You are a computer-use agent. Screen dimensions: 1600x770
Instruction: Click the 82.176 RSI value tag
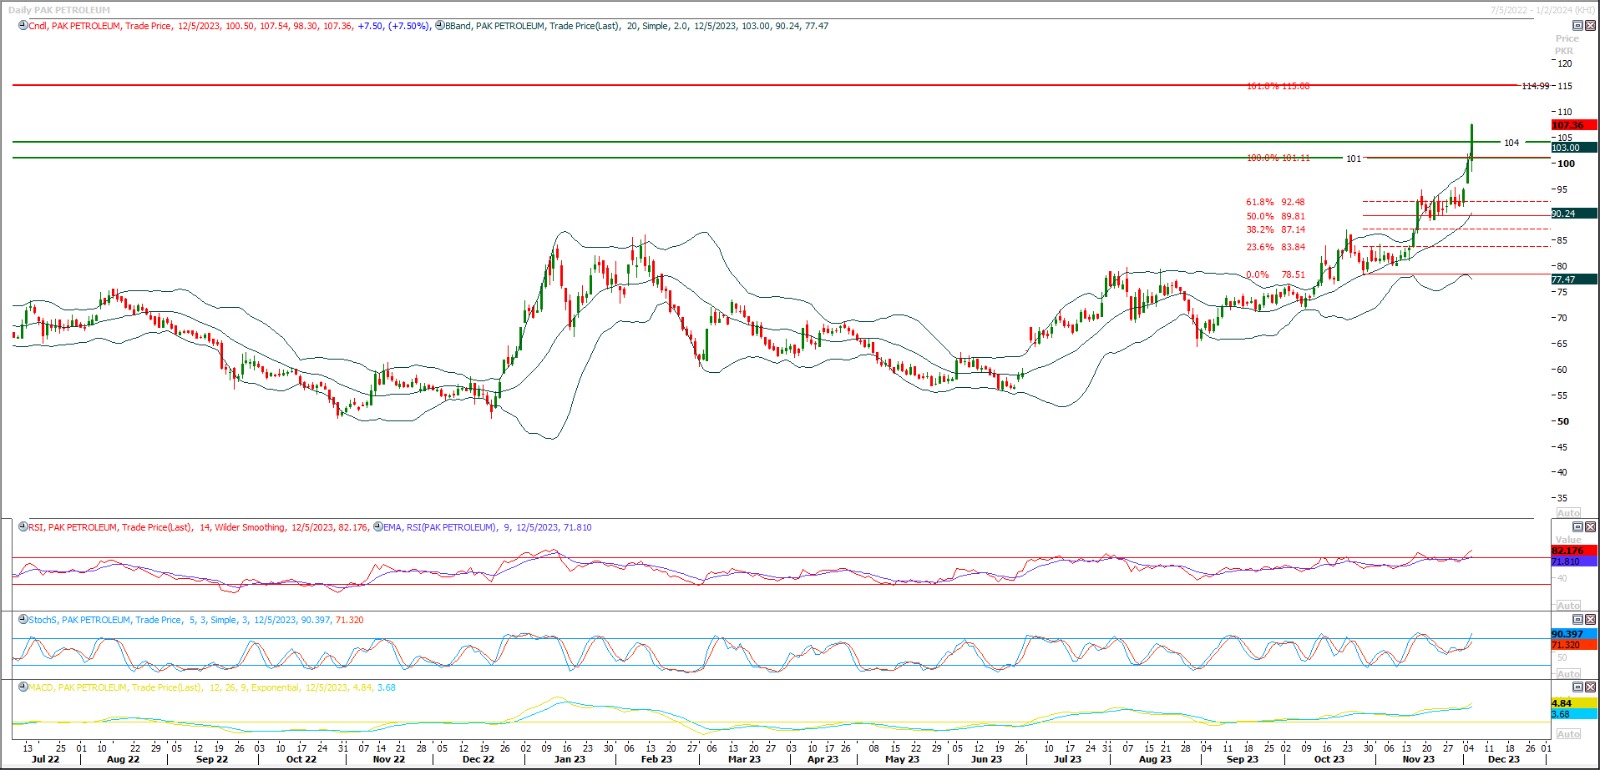click(1574, 551)
